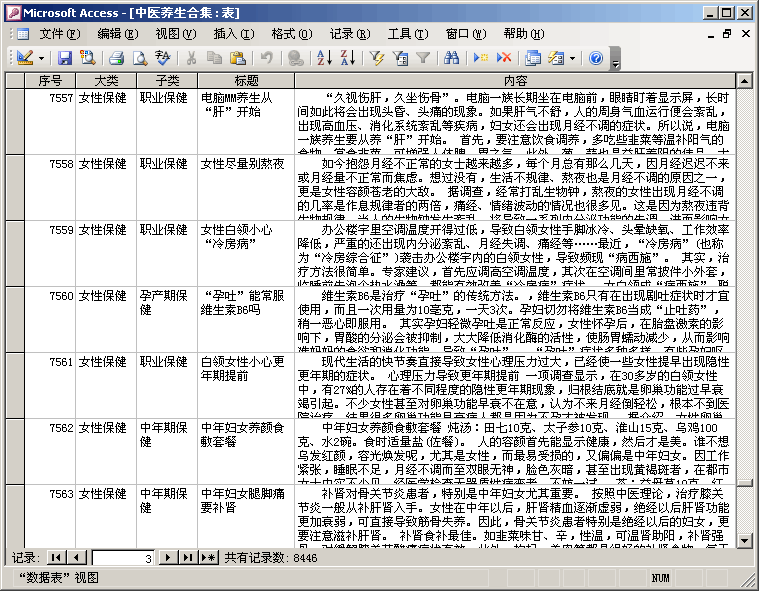Image resolution: width=759 pixels, height=591 pixels.
Task: Open Find with binoculars icon
Action: [452, 58]
